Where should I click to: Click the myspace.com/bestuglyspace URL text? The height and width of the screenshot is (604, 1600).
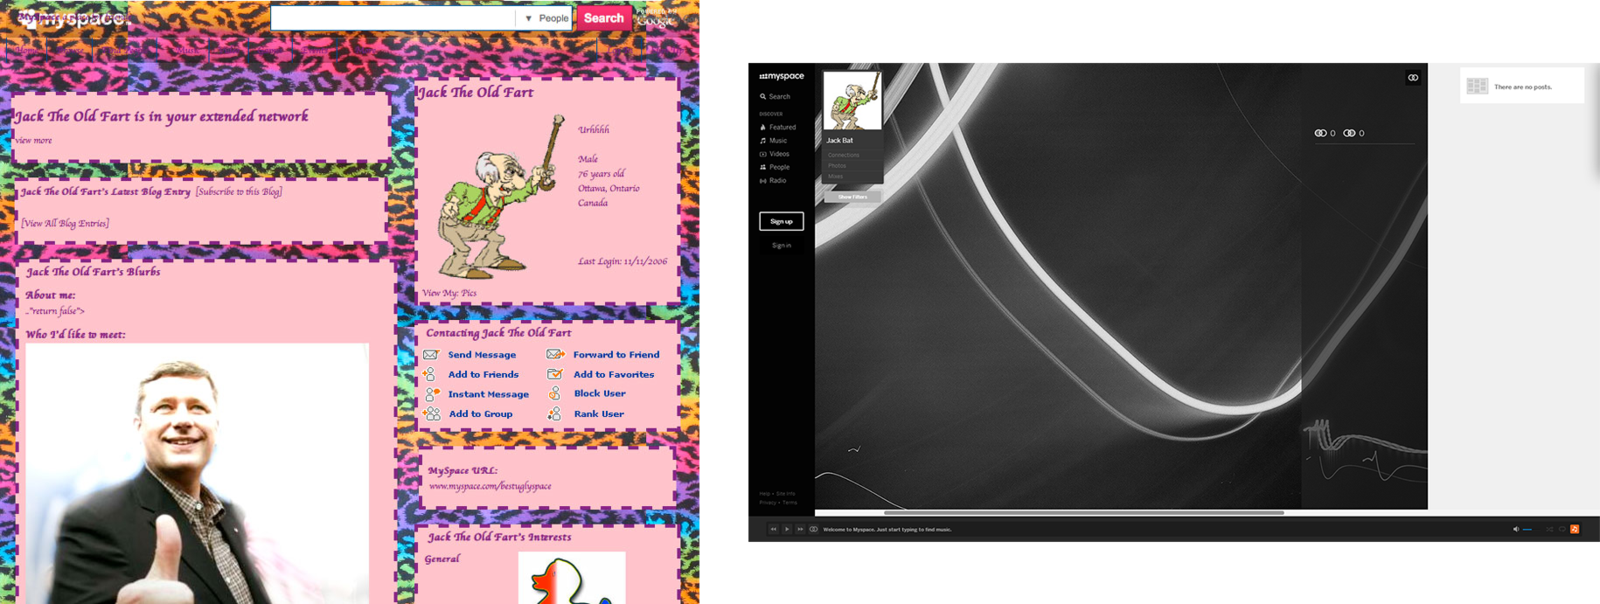pyautogui.click(x=490, y=486)
